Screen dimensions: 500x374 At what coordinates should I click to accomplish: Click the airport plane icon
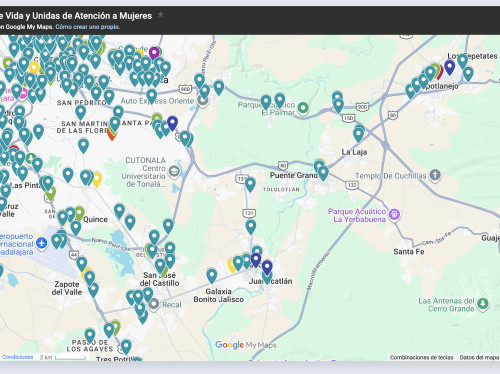click(41, 243)
